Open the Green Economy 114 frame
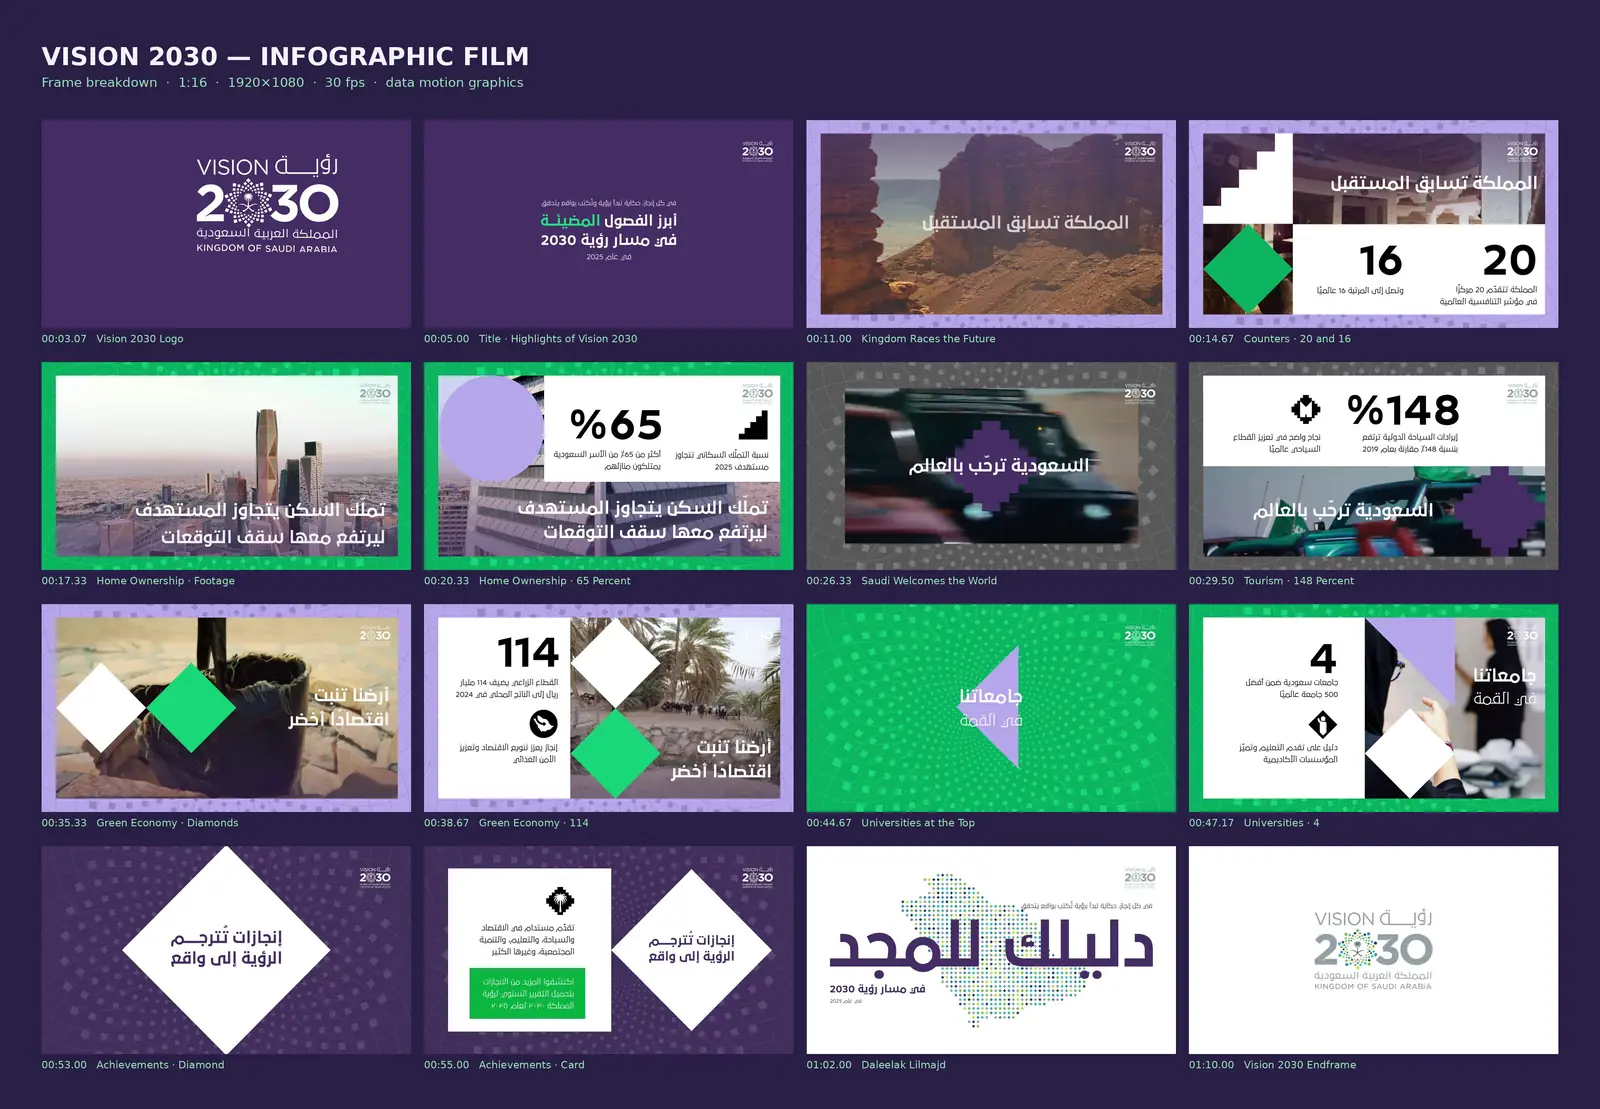 608,708
